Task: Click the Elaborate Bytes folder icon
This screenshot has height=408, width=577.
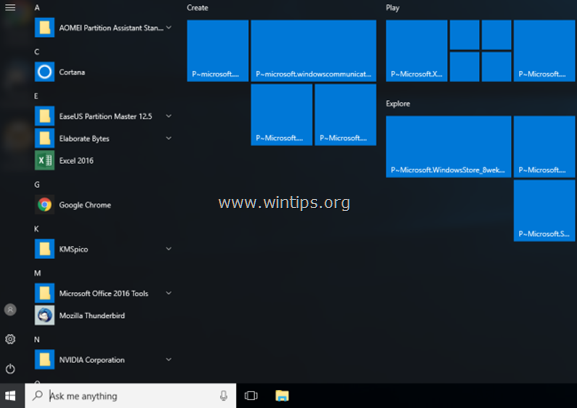Action: click(45, 138)
